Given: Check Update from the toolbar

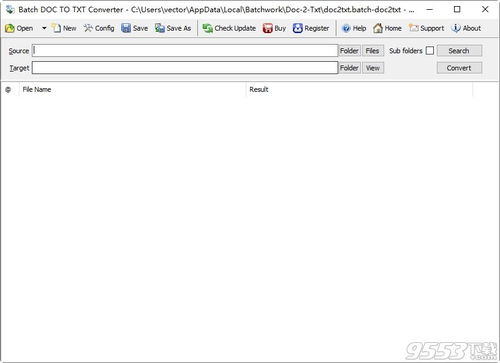Looking at the screenshot, I should click(229, 28).
